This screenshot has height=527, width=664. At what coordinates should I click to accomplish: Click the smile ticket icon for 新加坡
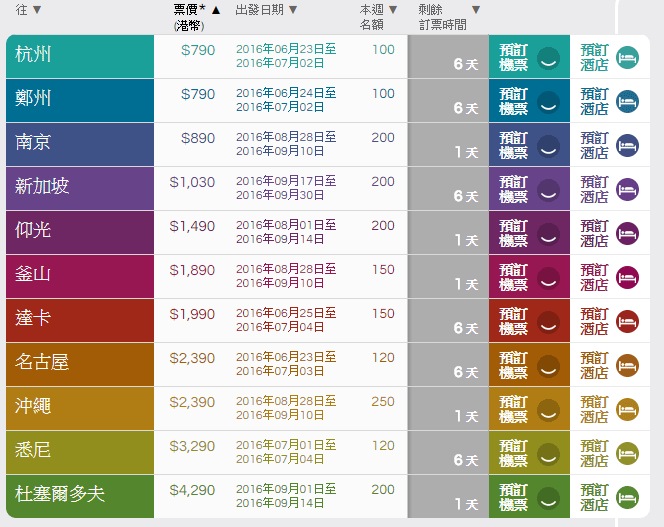[547, 190]
